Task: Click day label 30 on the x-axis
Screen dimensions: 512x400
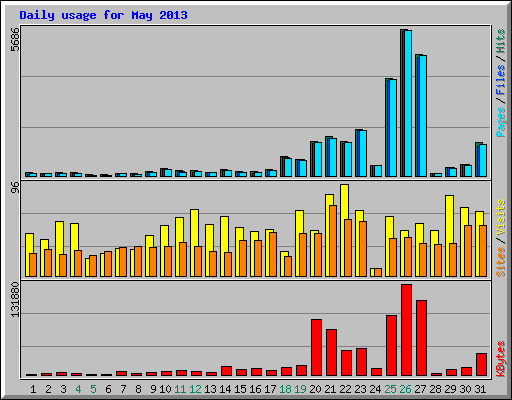Action: coord(465,389)
